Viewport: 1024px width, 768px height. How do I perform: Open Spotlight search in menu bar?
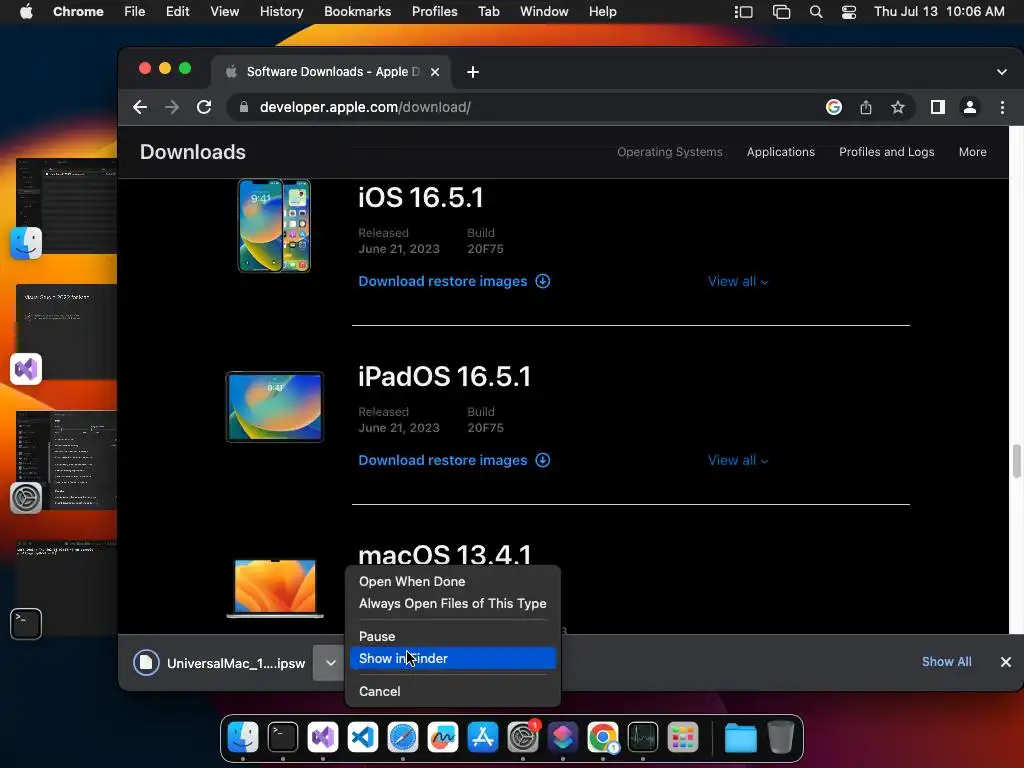[x=816, y=12]
